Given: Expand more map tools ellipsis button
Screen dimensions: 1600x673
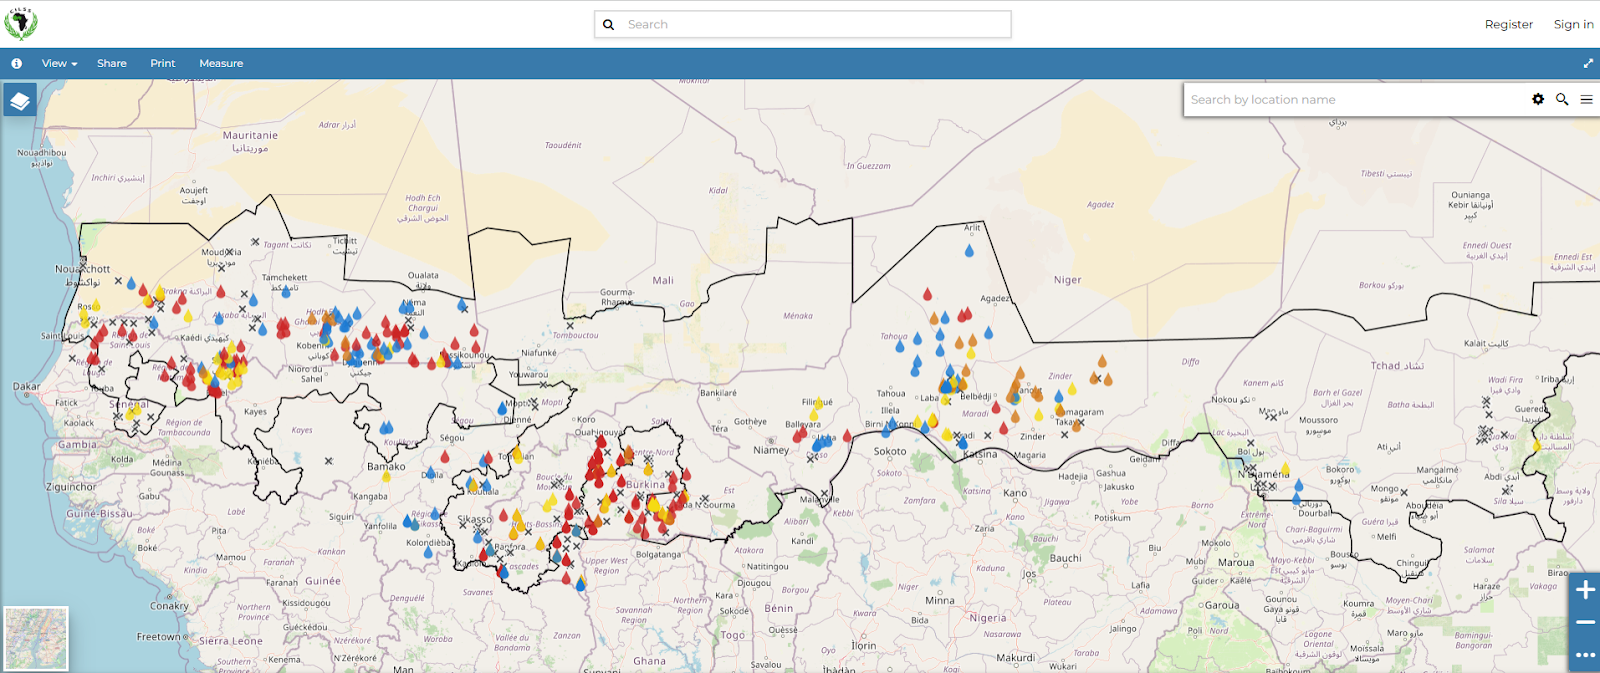Looking at the screenshot, I should click(1585, 655).
